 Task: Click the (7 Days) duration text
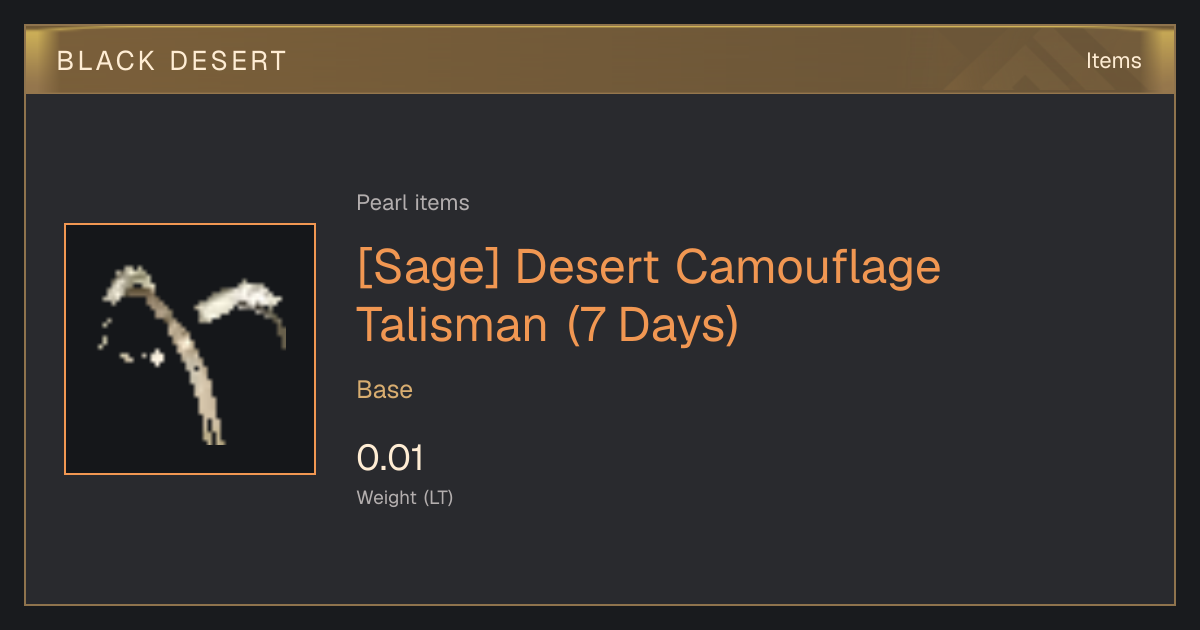click(653, 325)
